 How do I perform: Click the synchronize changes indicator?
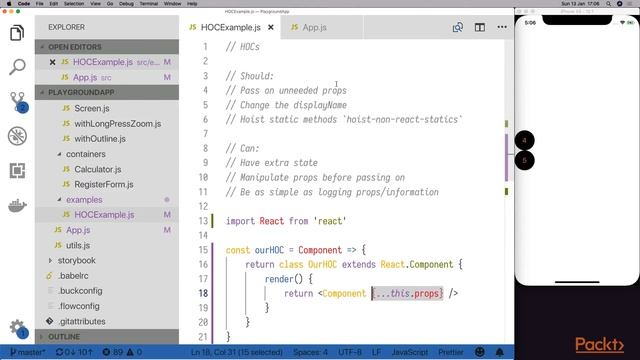pyautogui.click(x=74, y=352)
